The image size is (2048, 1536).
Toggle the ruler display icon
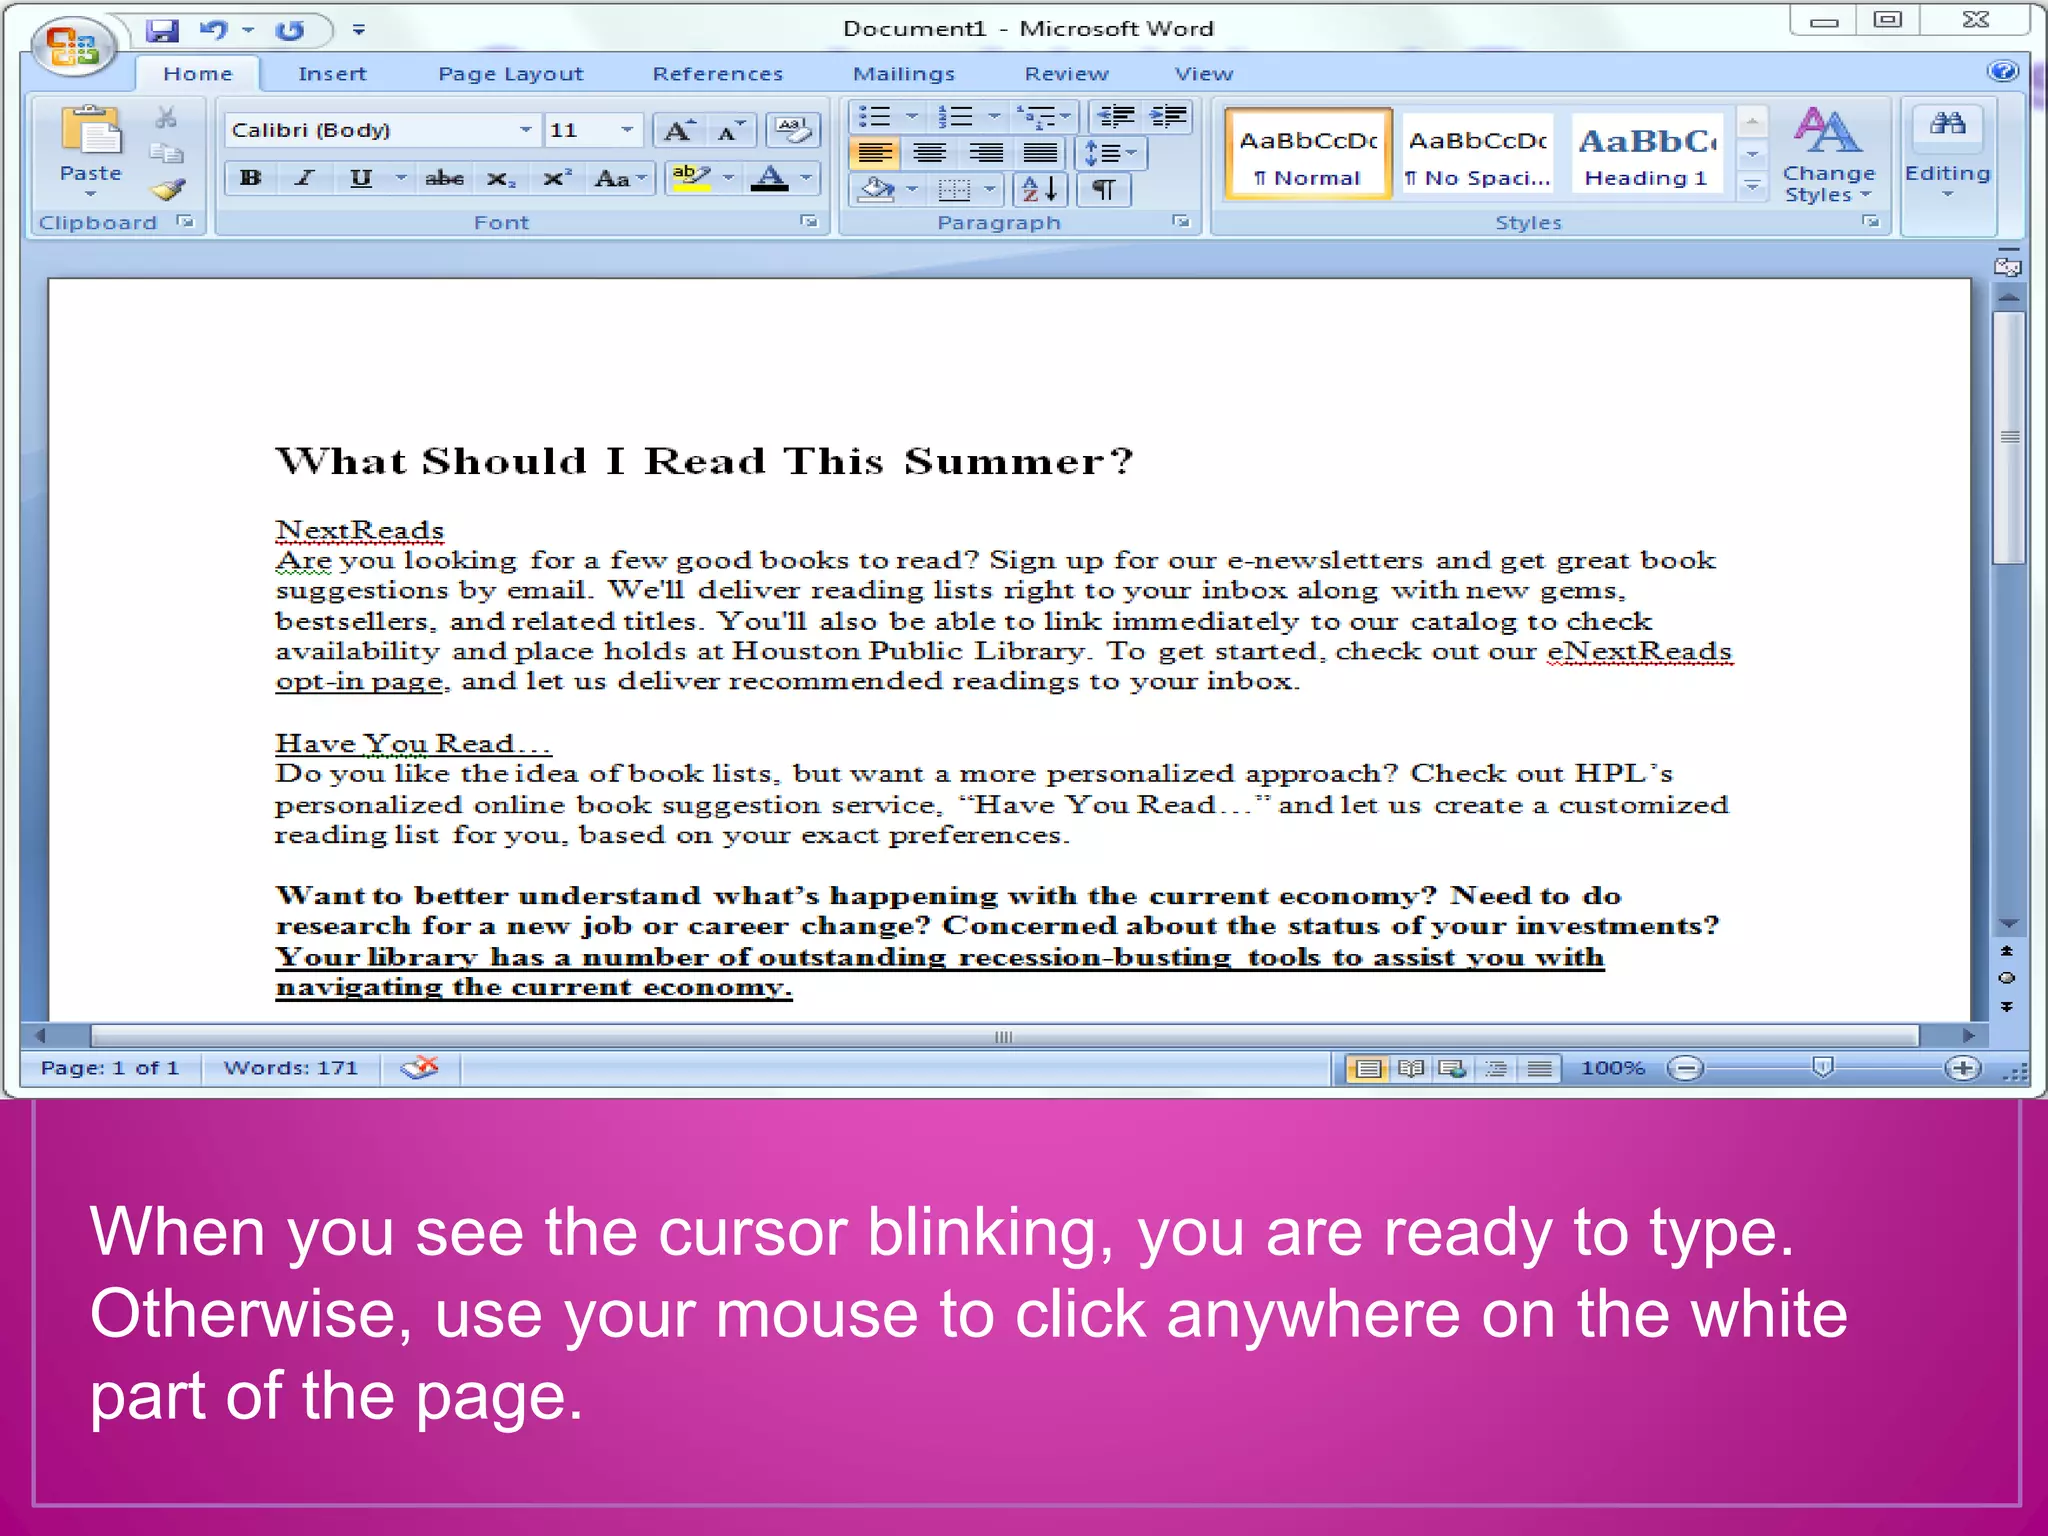tap(2007, 267)
